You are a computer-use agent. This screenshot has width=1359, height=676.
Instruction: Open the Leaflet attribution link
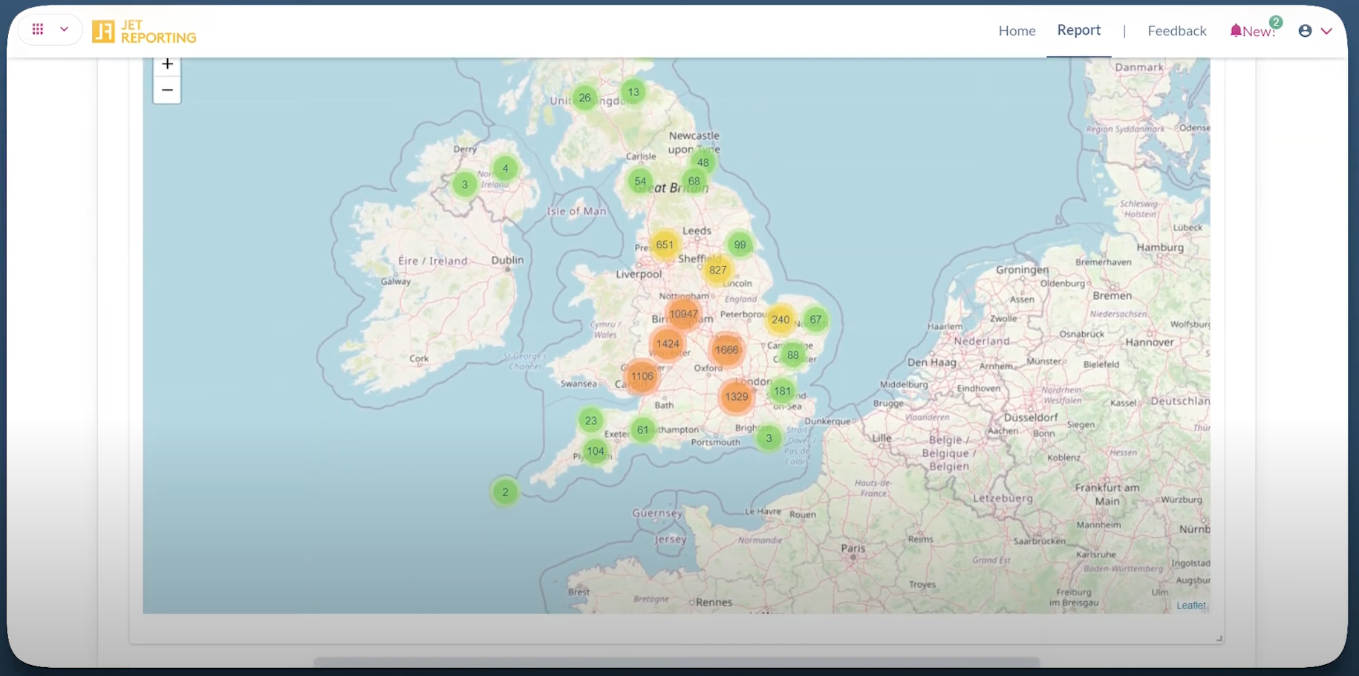pos(1190,605)
